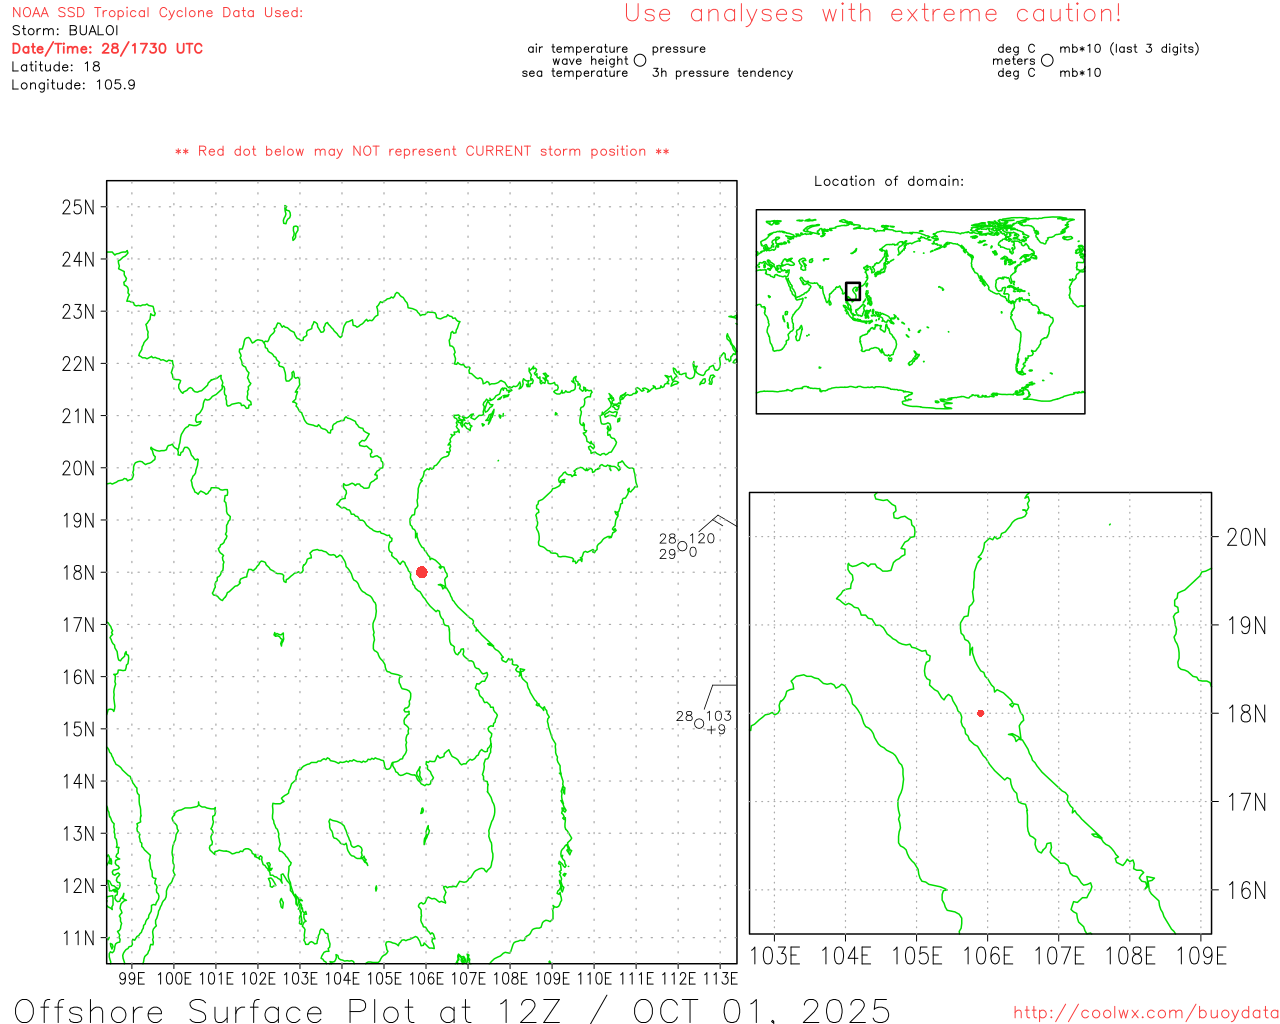The image size is (1280, 1024).
Task: Click the red dot warning note
Action: (x=422, y=152)
